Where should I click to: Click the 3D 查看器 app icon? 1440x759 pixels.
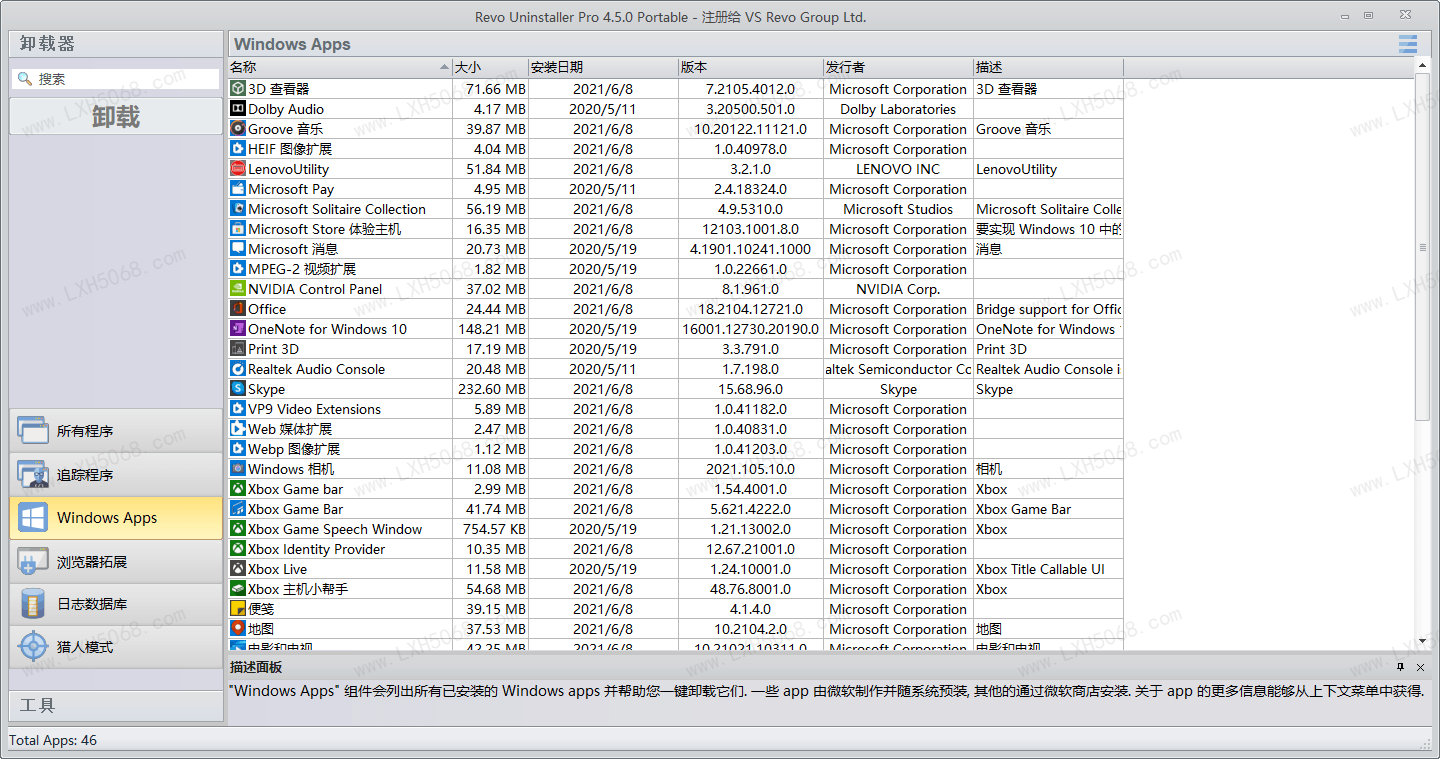point(238,89)
